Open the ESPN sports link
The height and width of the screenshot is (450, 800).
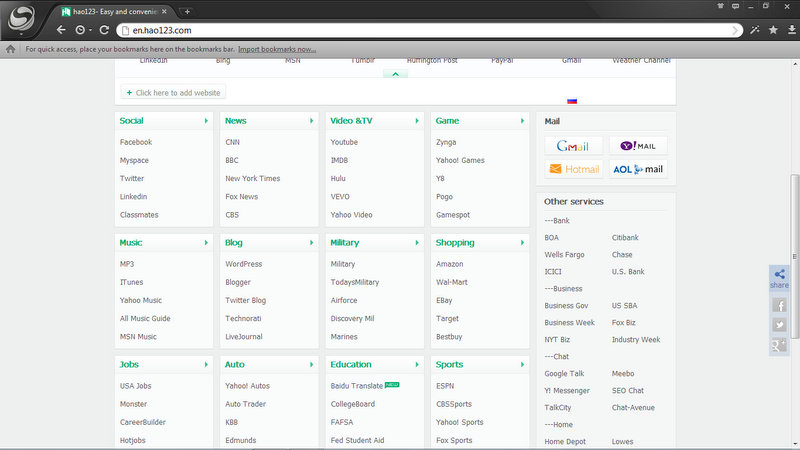445,386
